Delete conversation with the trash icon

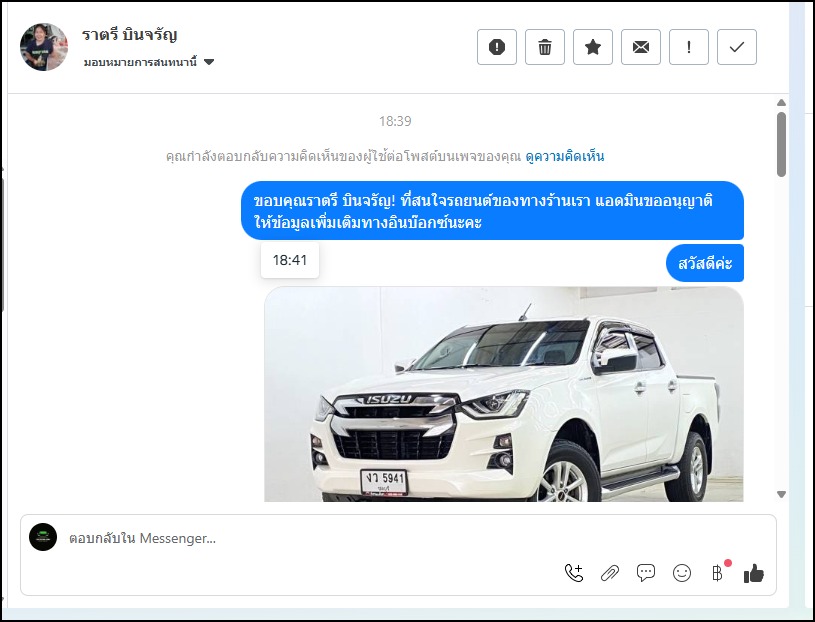545,47
